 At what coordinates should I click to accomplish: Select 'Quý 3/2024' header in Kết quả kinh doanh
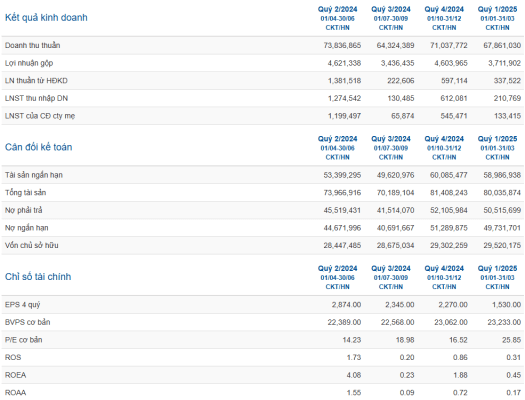(391, 9)
